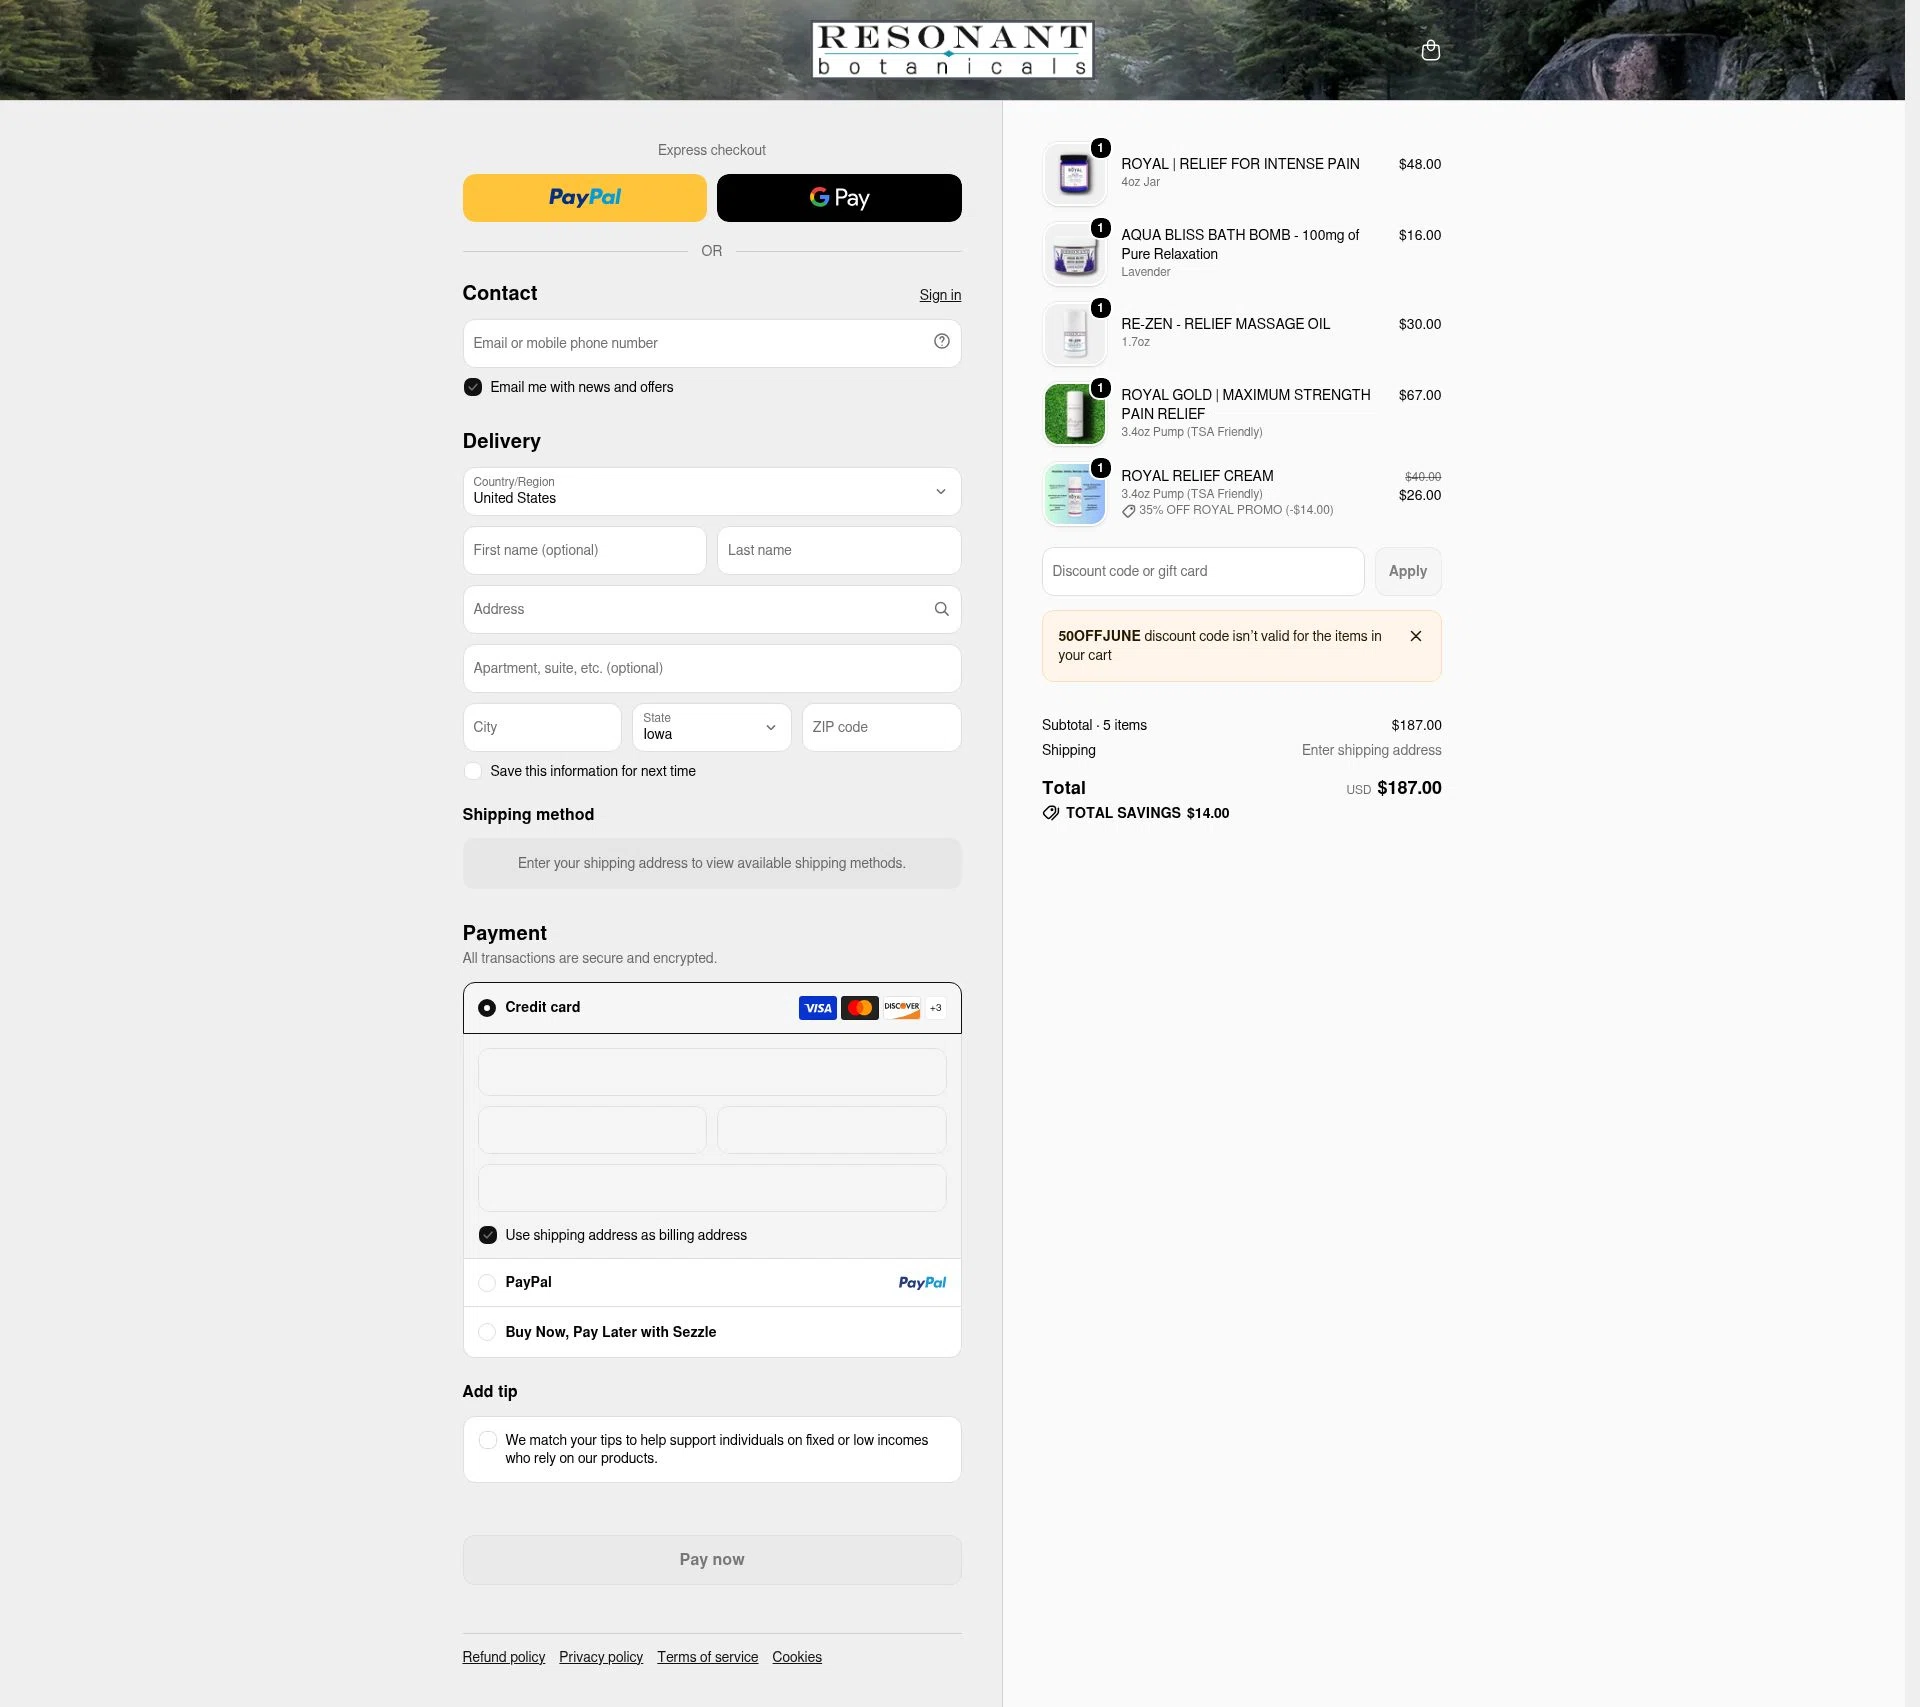The height and width of the screenshot is (1707, 1920).
Task: Show the +3 additional card types
Action: point(936,1008)
